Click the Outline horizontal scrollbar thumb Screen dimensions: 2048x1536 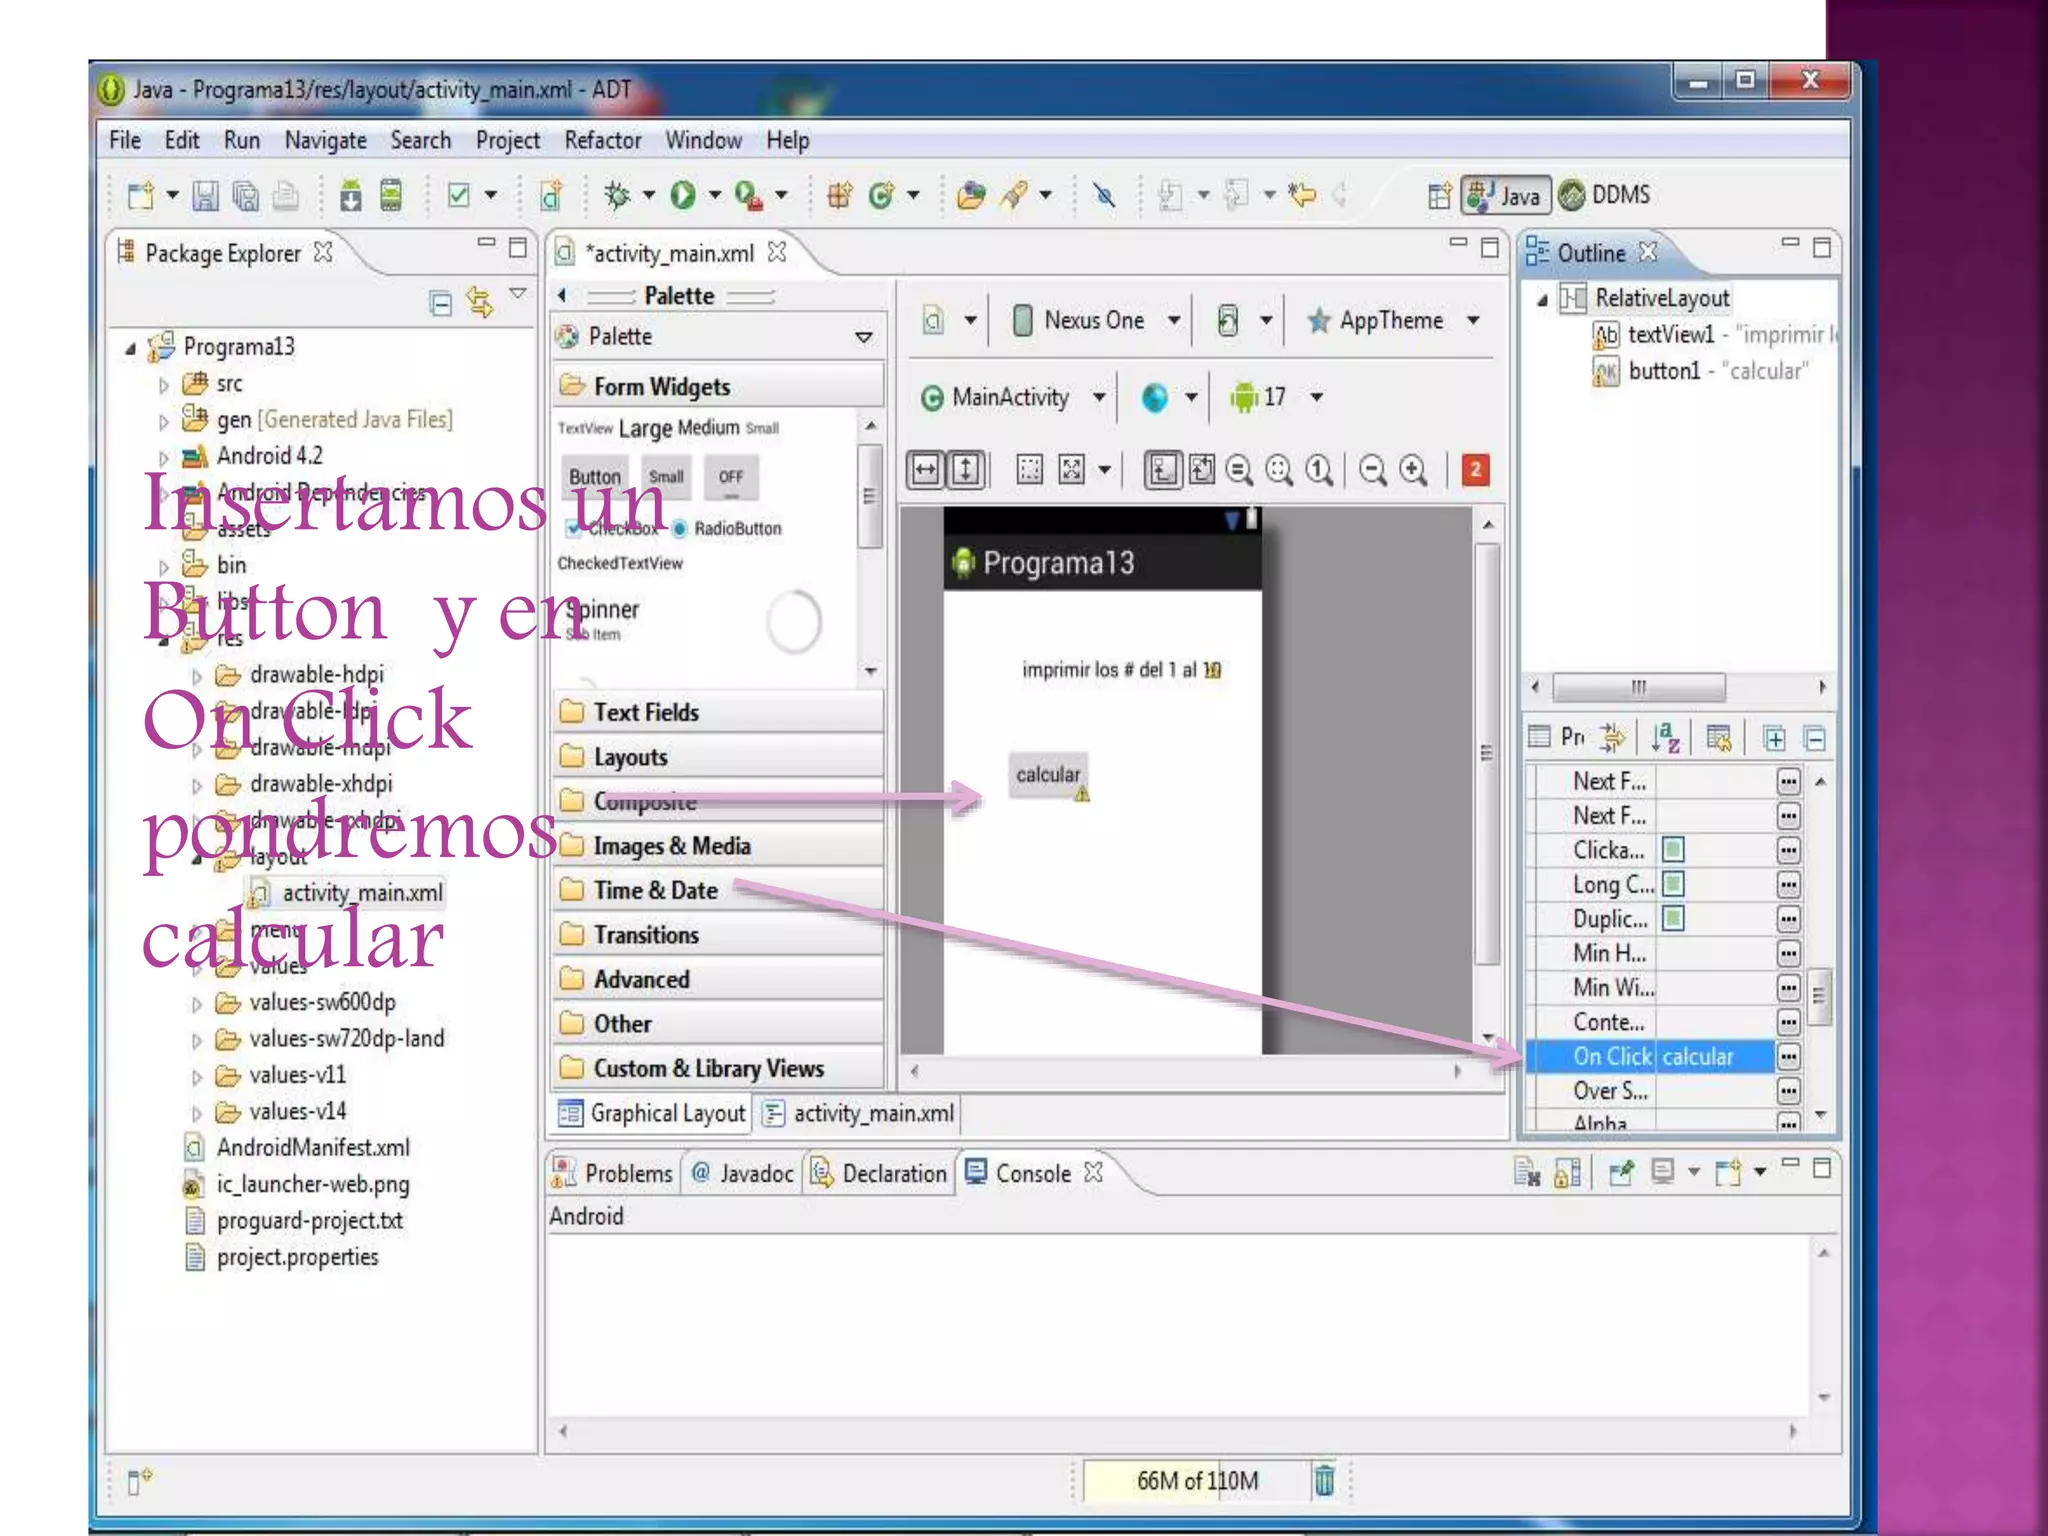click(1639, 687)
